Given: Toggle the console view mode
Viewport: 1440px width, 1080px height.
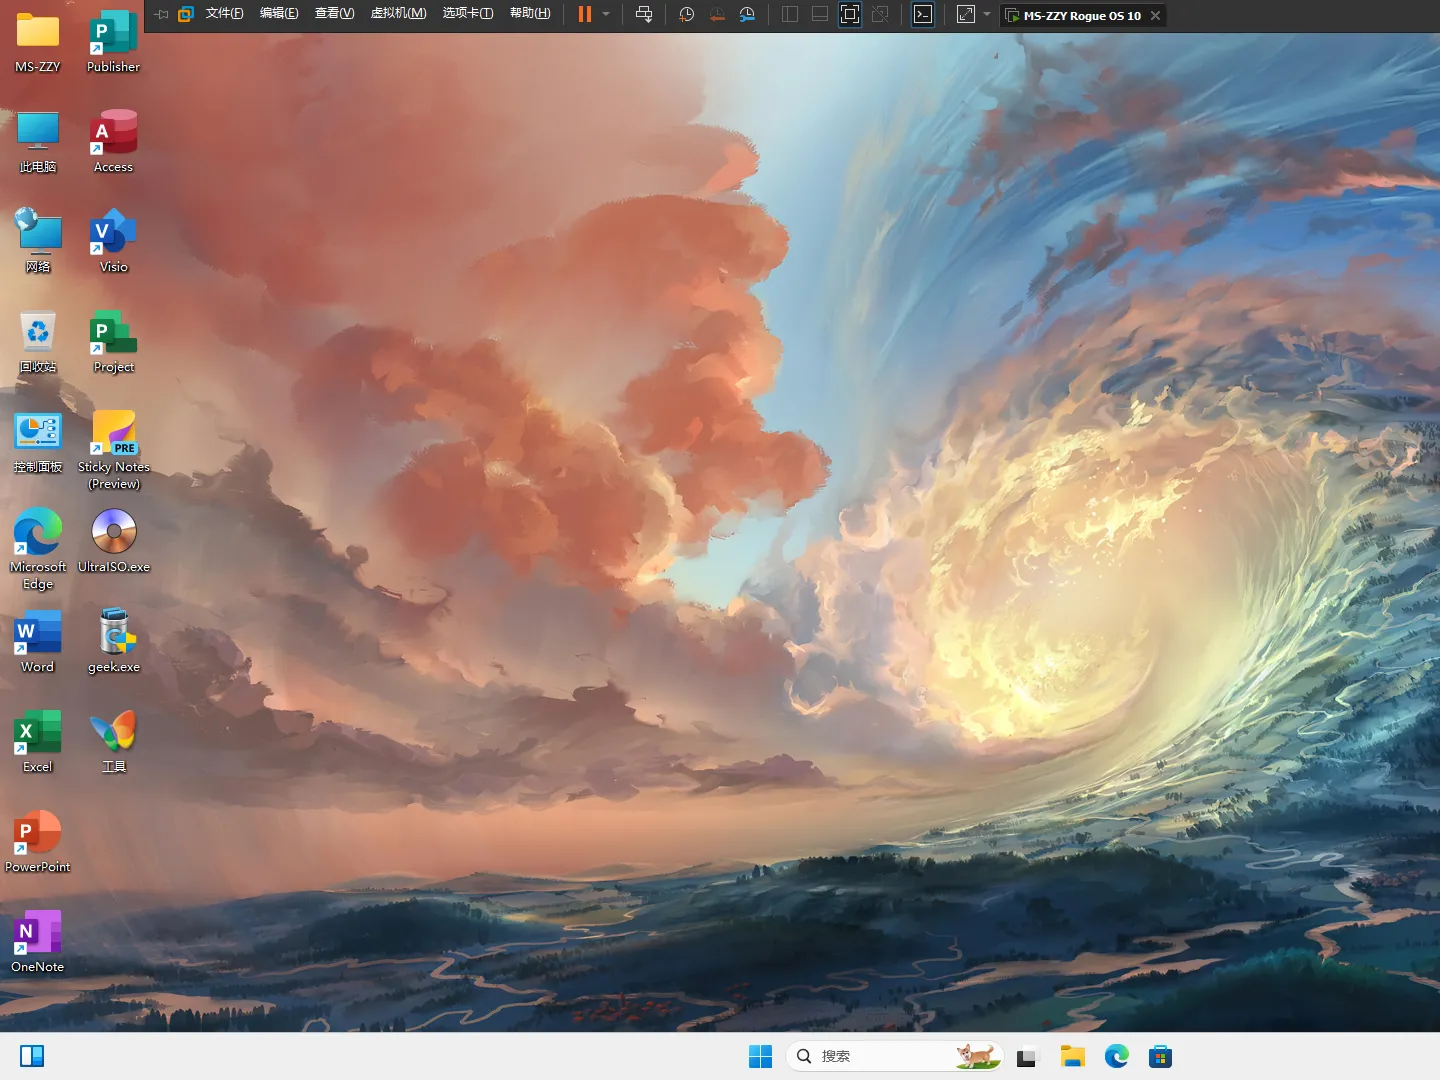Looking at the screenshot, I should pyautogui.click(x=923, y=14).
